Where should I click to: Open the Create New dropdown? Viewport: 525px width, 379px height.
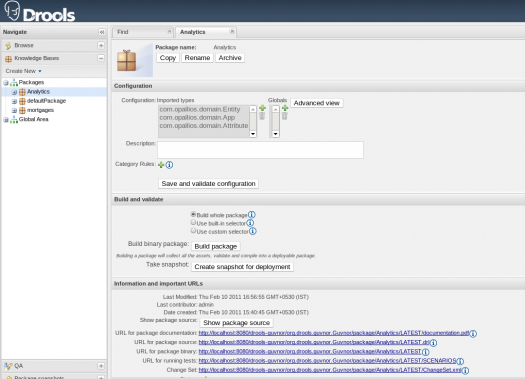[23, 71]
